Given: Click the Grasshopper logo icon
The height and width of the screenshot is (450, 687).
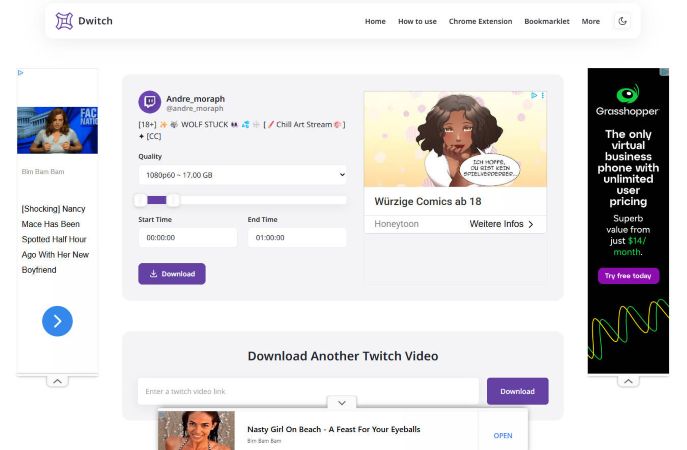Looking at the screenshot, I should pos(628,94).
